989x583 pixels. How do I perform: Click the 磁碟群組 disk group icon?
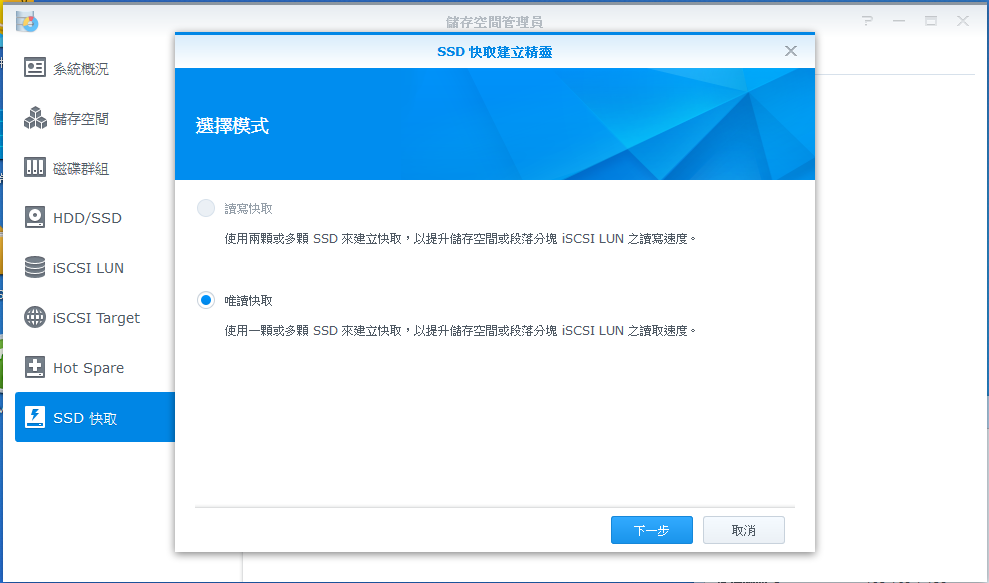pyautogui.click(x=35, y=167)
